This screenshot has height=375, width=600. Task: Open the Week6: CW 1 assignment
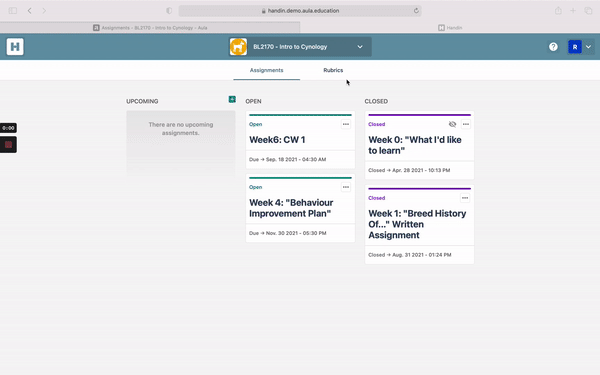coord(277,140)
